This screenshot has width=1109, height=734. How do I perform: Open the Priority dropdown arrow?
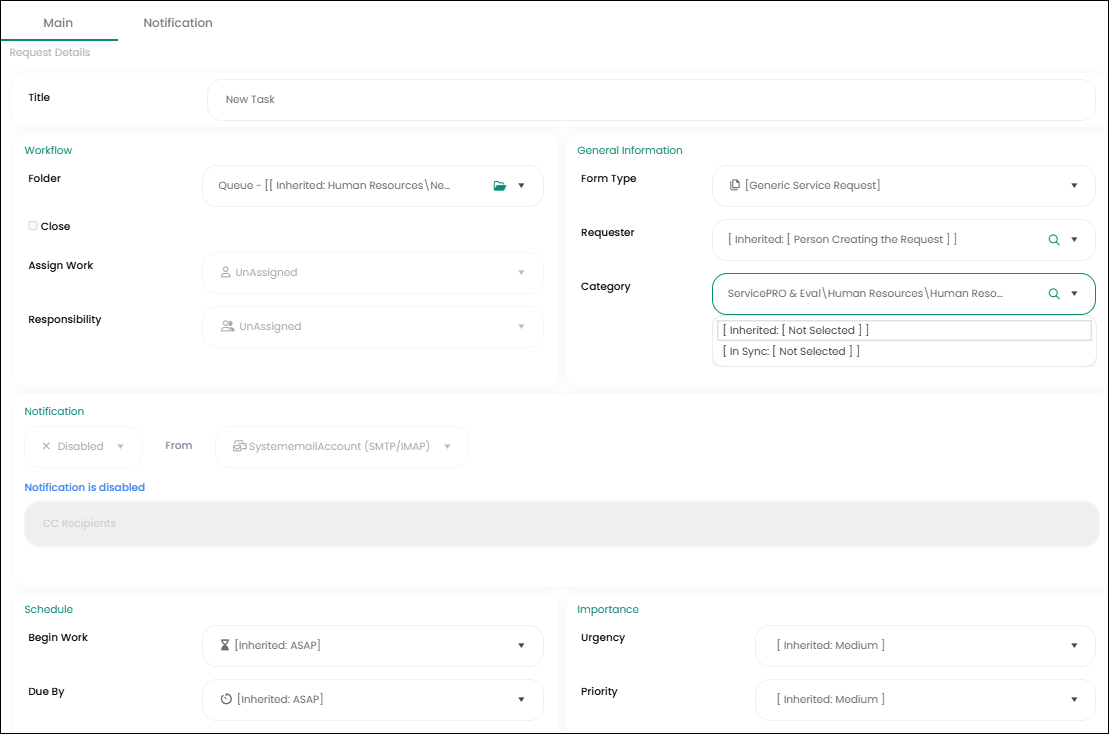[x=1074, y=700]
